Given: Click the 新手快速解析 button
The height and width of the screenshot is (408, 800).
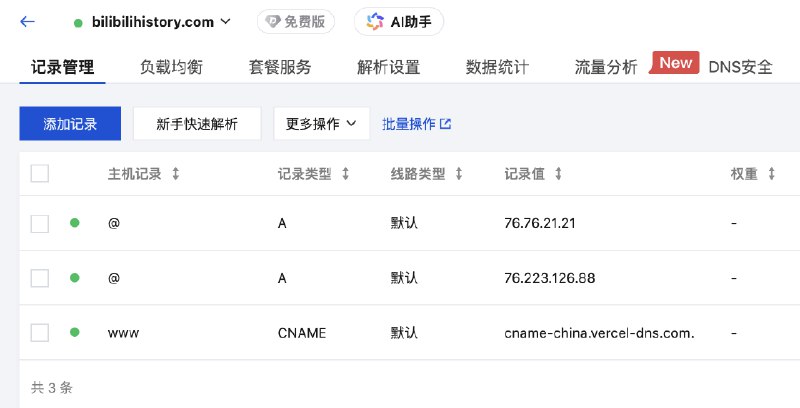Looking at the screenshot, I should (197, 123).
